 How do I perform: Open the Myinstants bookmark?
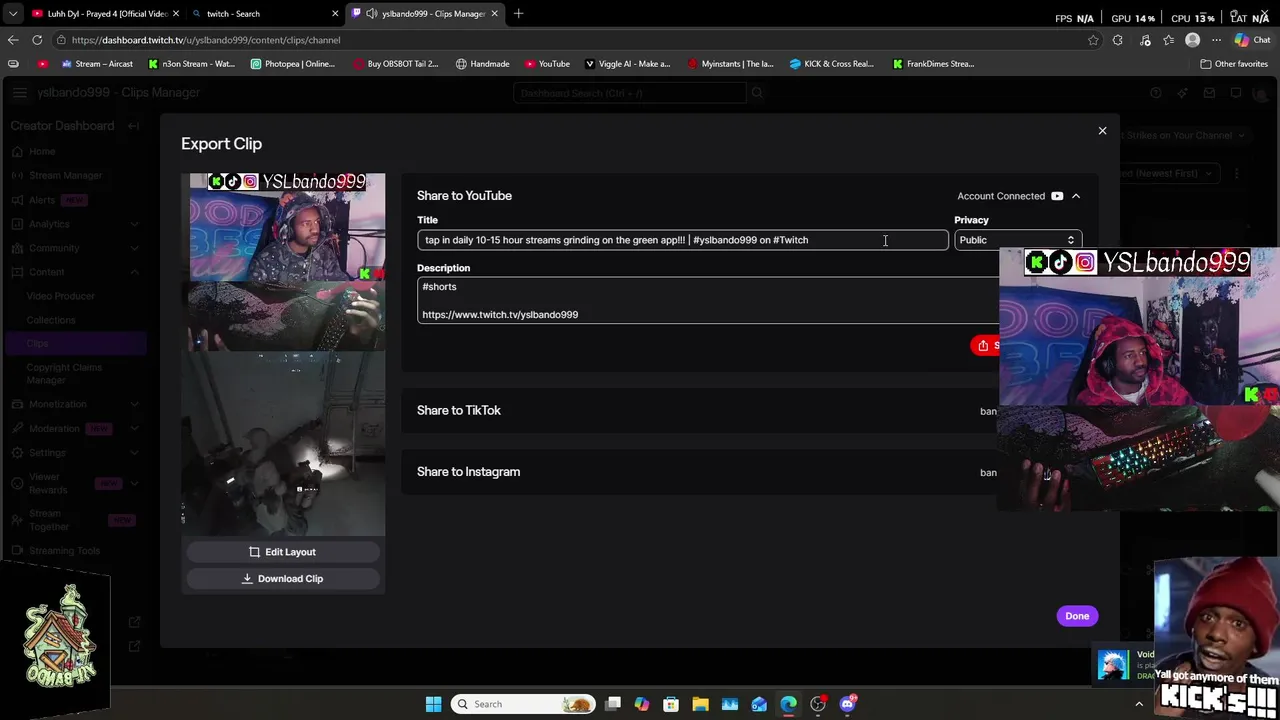(730, 64)
